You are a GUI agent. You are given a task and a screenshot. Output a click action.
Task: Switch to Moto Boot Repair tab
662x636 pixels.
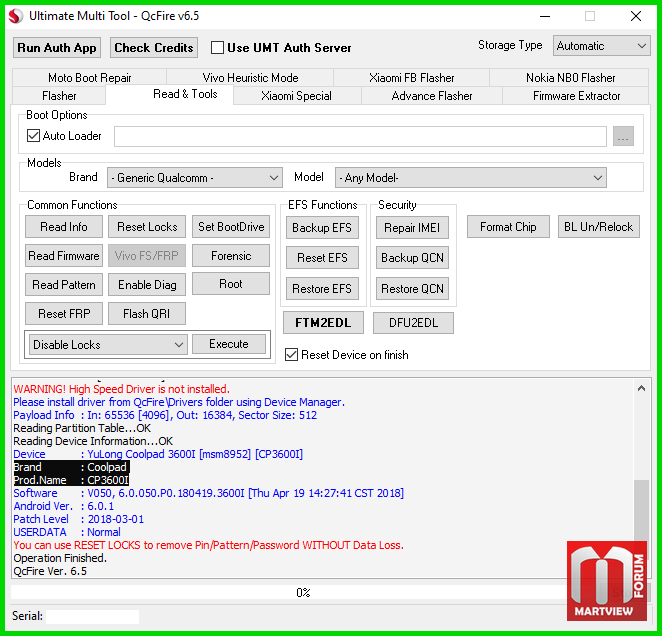pos(90,78)
